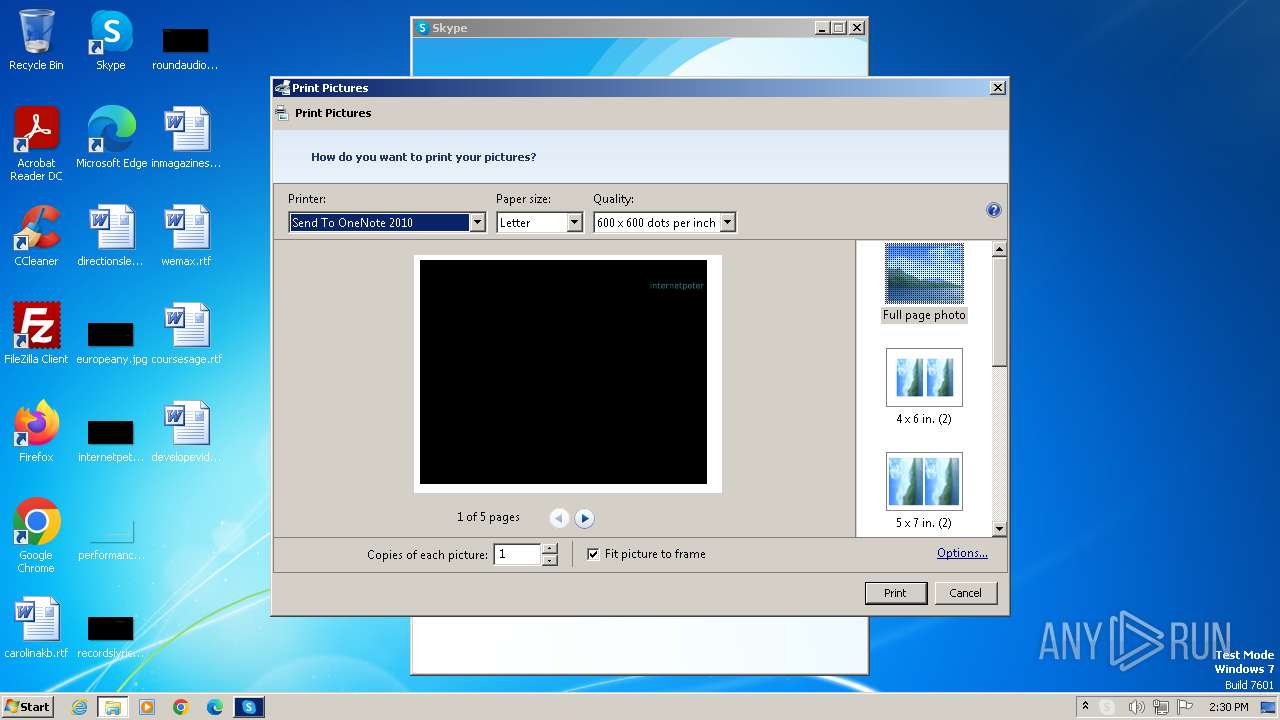
Task: Cancel the Print Pictures dialog
Action: (965, 593)
